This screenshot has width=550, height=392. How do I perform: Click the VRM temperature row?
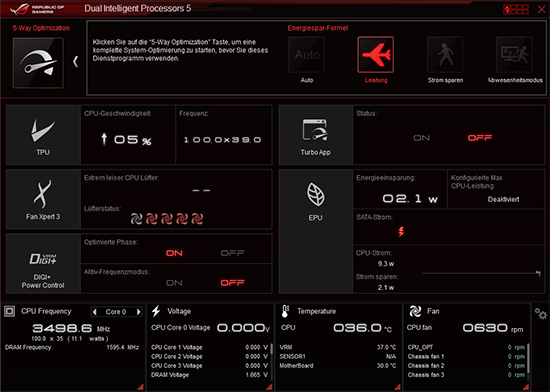pos(338,347)
